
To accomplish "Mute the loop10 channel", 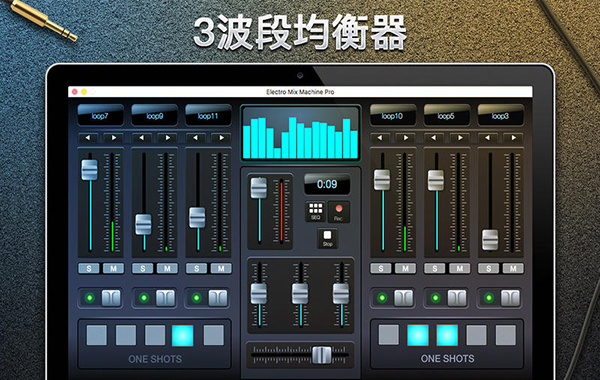I will [406, 268].
